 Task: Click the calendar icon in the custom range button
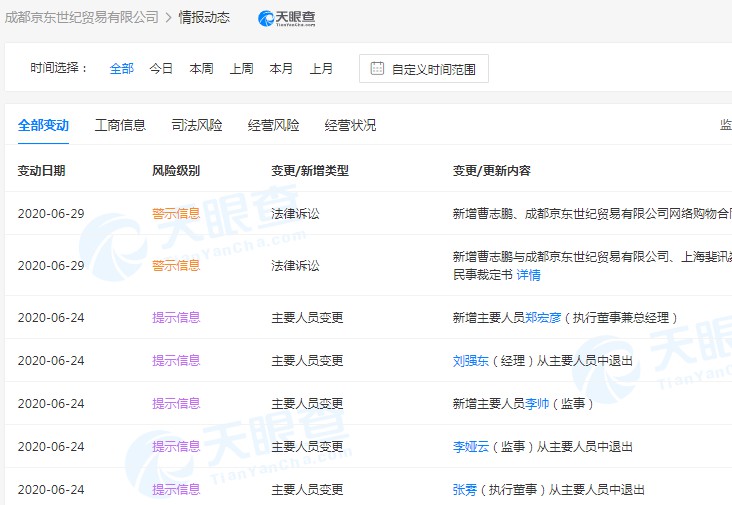377,69
